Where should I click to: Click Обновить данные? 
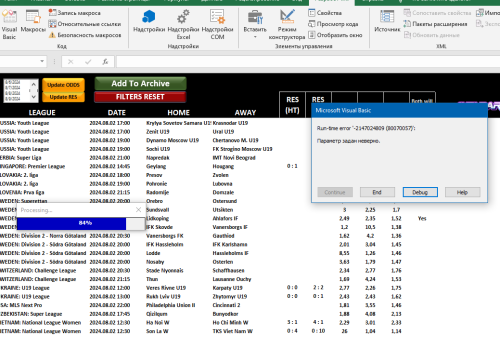(x=432, y=35)
